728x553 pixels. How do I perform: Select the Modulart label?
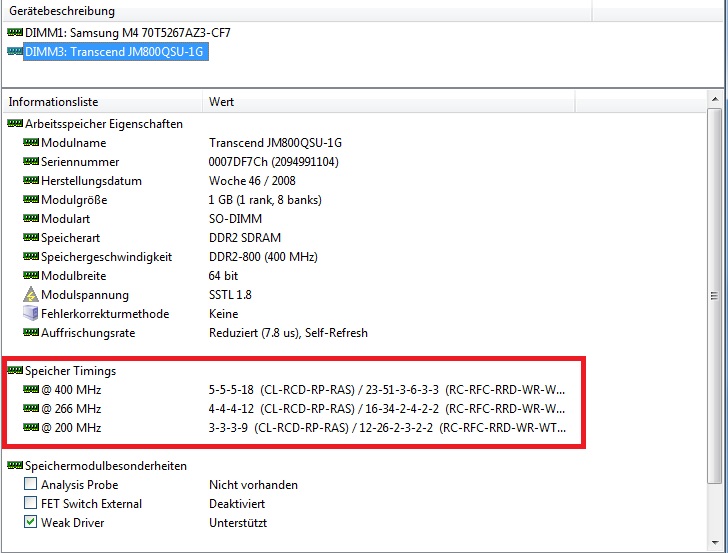click(65, 219)
